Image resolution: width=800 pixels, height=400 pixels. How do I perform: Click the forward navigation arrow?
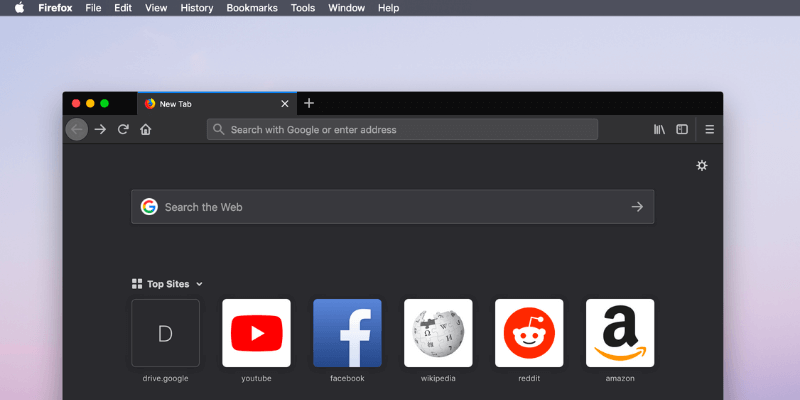pyautogui.click(x=101, y=130)
